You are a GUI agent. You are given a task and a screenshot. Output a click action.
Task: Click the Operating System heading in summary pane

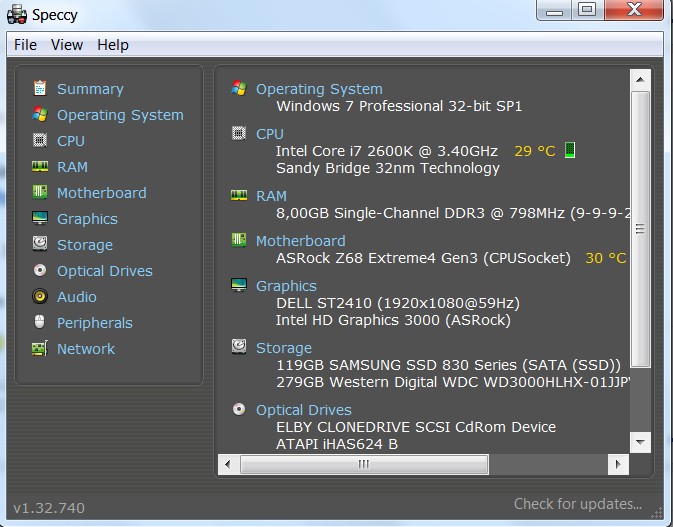pos(319,89)
